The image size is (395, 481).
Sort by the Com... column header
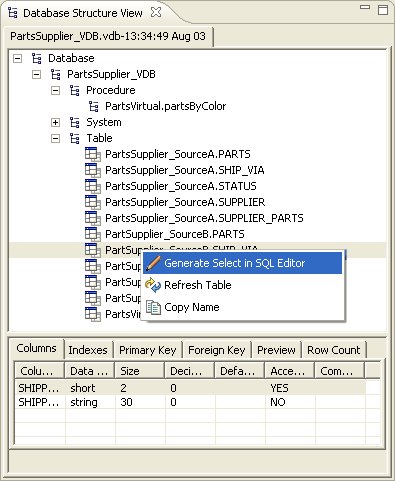pos(339,371)
